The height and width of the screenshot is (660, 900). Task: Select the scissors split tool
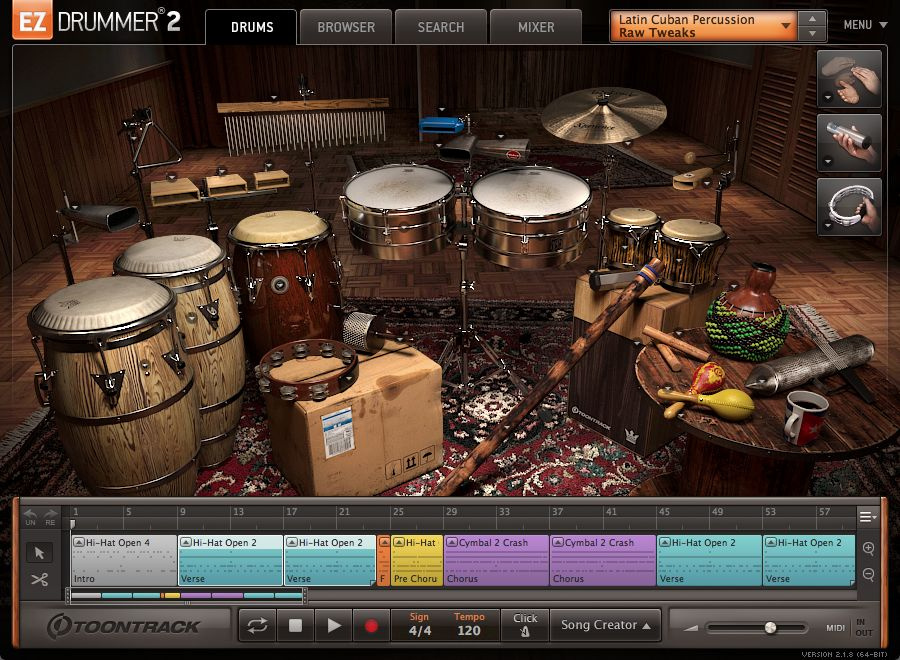click(40, 578)
